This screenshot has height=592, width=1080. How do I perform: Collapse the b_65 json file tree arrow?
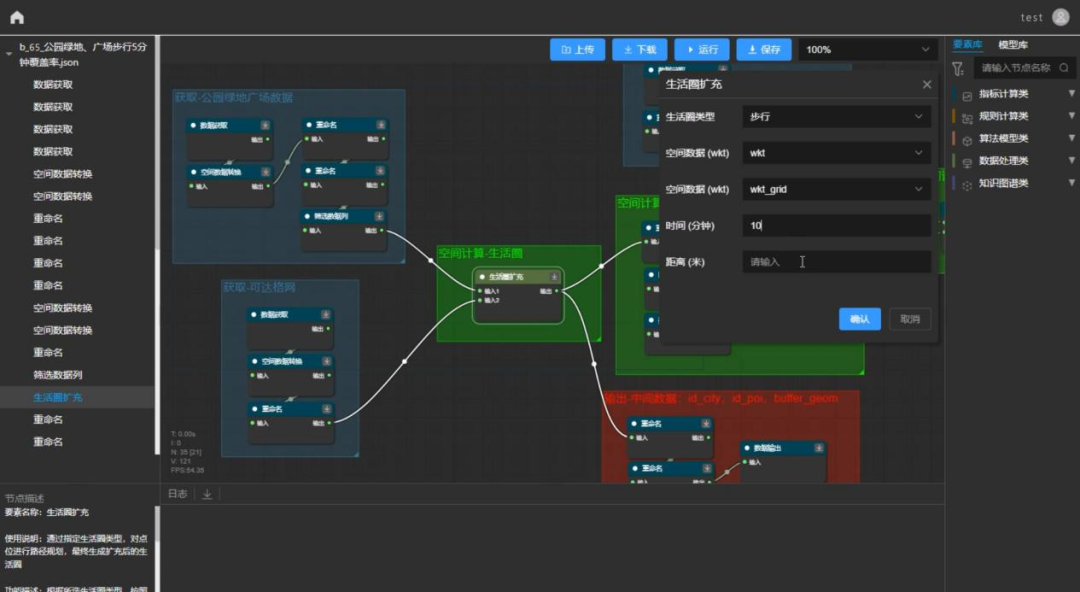(9, 54)
